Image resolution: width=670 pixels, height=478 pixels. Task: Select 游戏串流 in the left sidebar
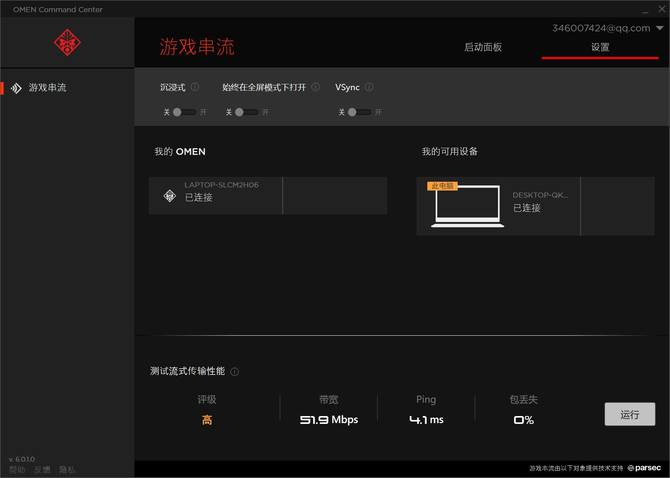[x=47, y=88]
